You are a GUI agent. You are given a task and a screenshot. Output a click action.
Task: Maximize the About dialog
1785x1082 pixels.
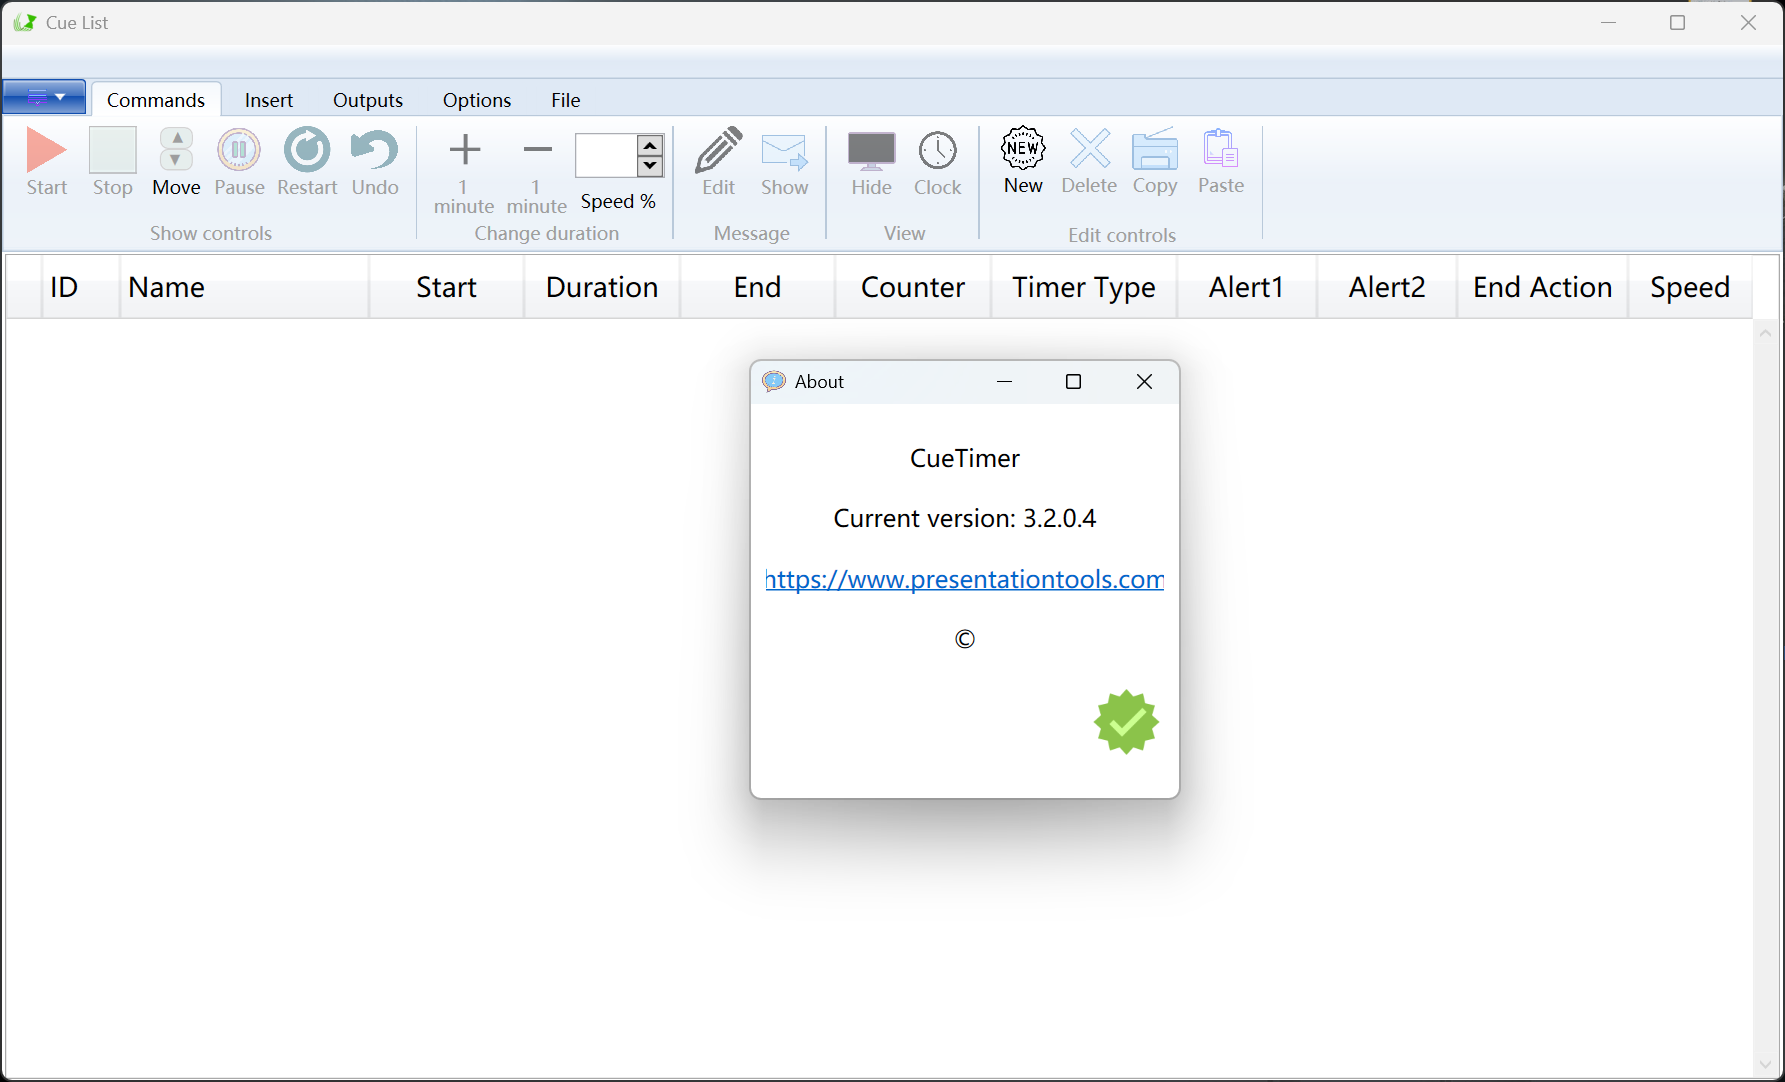[1073, 381]
